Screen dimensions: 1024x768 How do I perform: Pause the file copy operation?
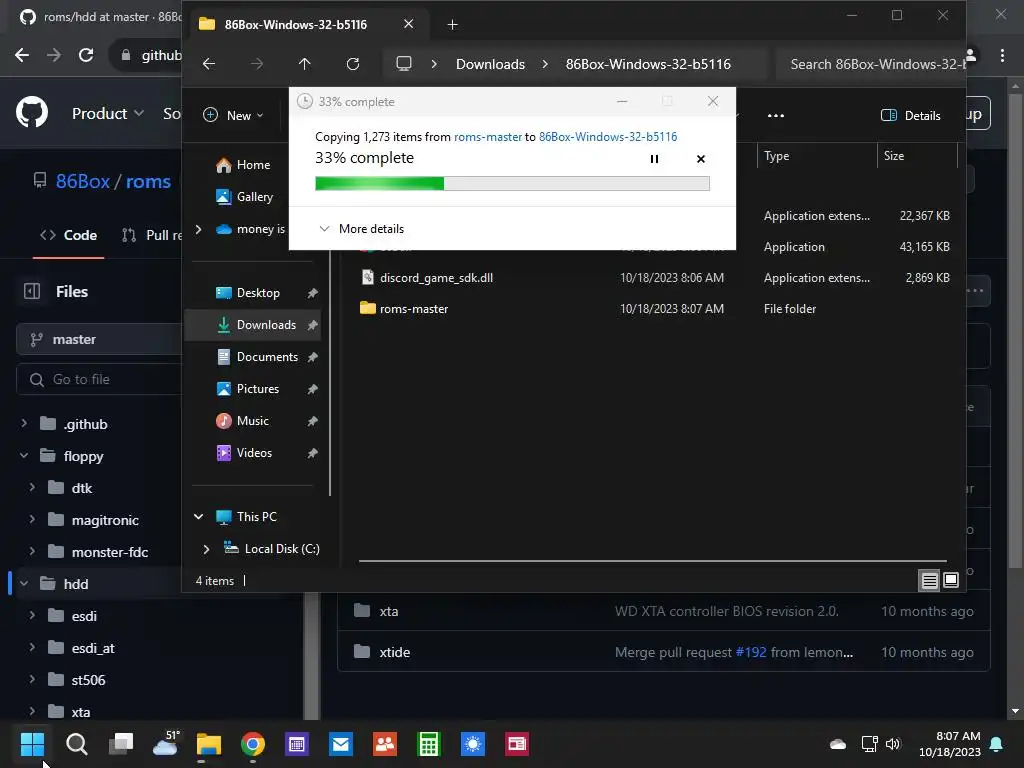pyautogui.click(x=654, y=159)
